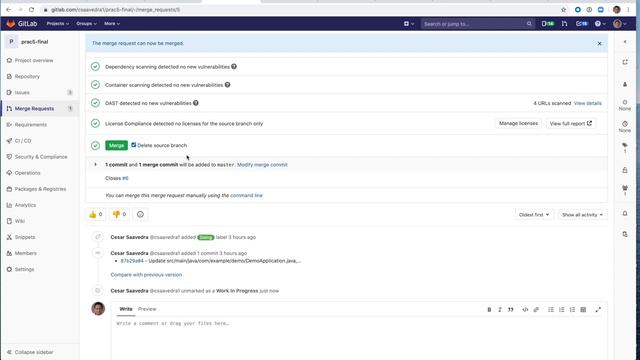This screenshot has width=640, height=360.
Task: Open Show all activity dropdown
Action: pos(582,215)
